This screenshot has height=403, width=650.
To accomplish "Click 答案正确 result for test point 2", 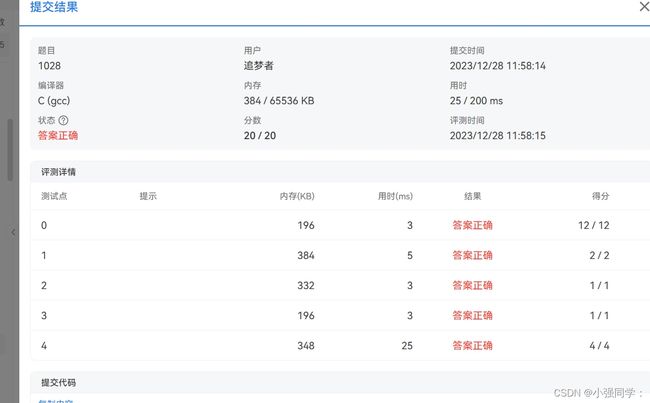I will click(473, 286).
